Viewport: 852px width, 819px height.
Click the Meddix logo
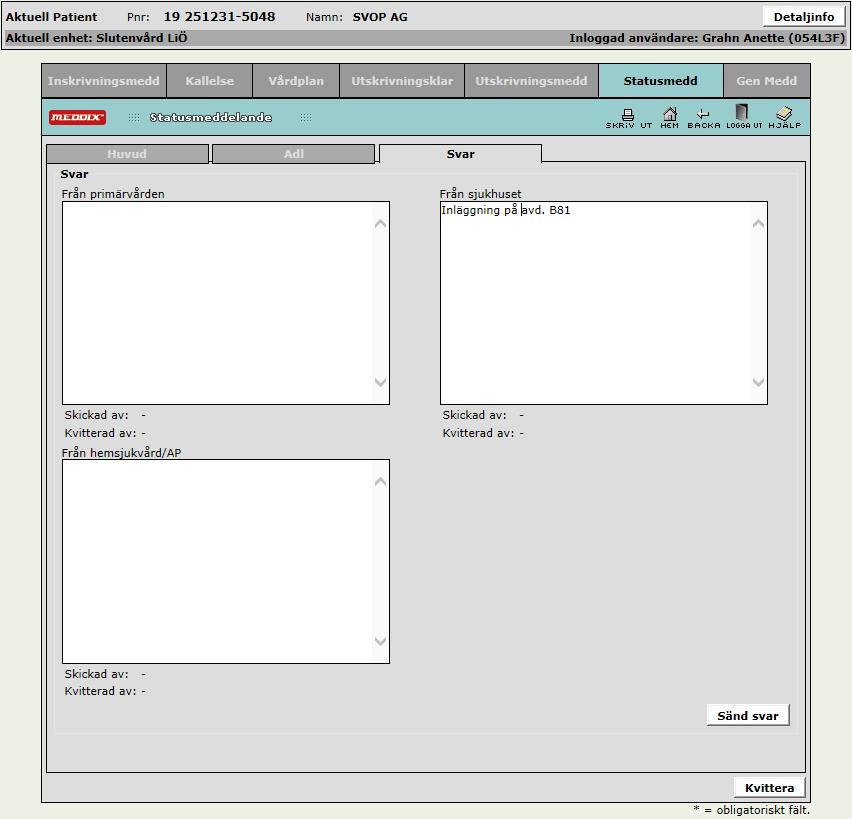(77, 117)
